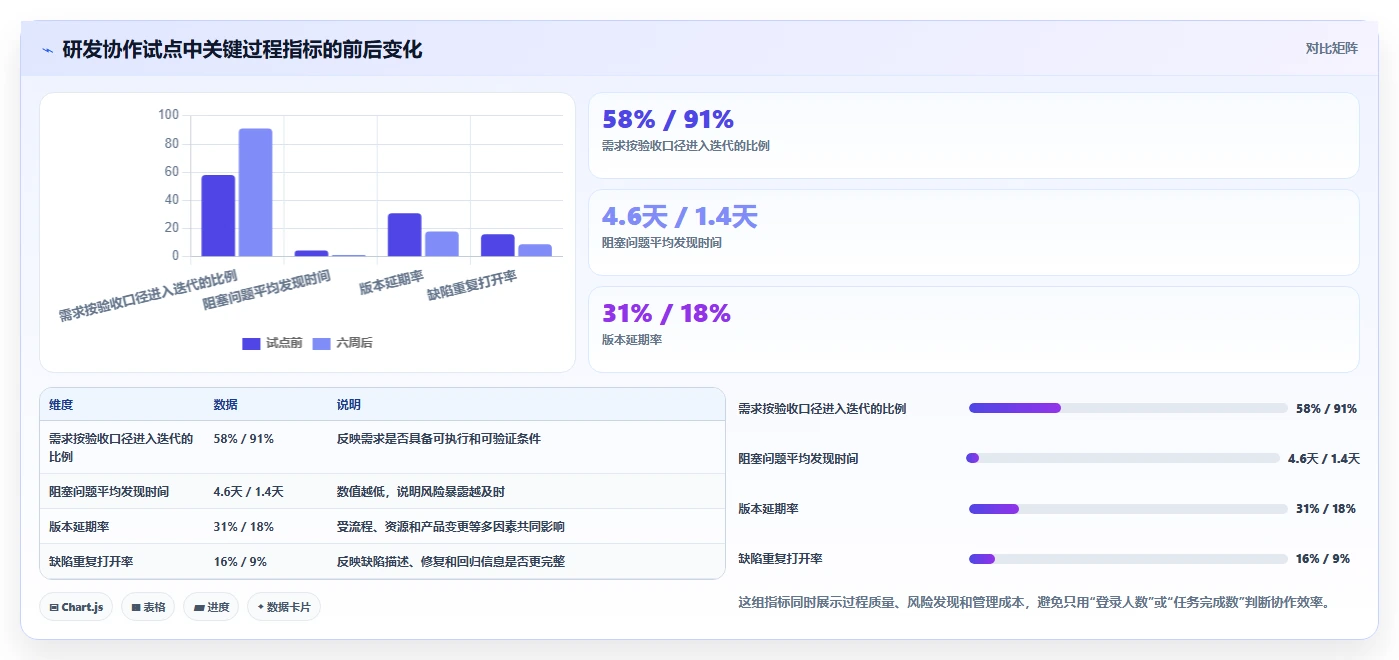Click table row label 版本延期率
1399x660 pixels.
click(79, 526)
